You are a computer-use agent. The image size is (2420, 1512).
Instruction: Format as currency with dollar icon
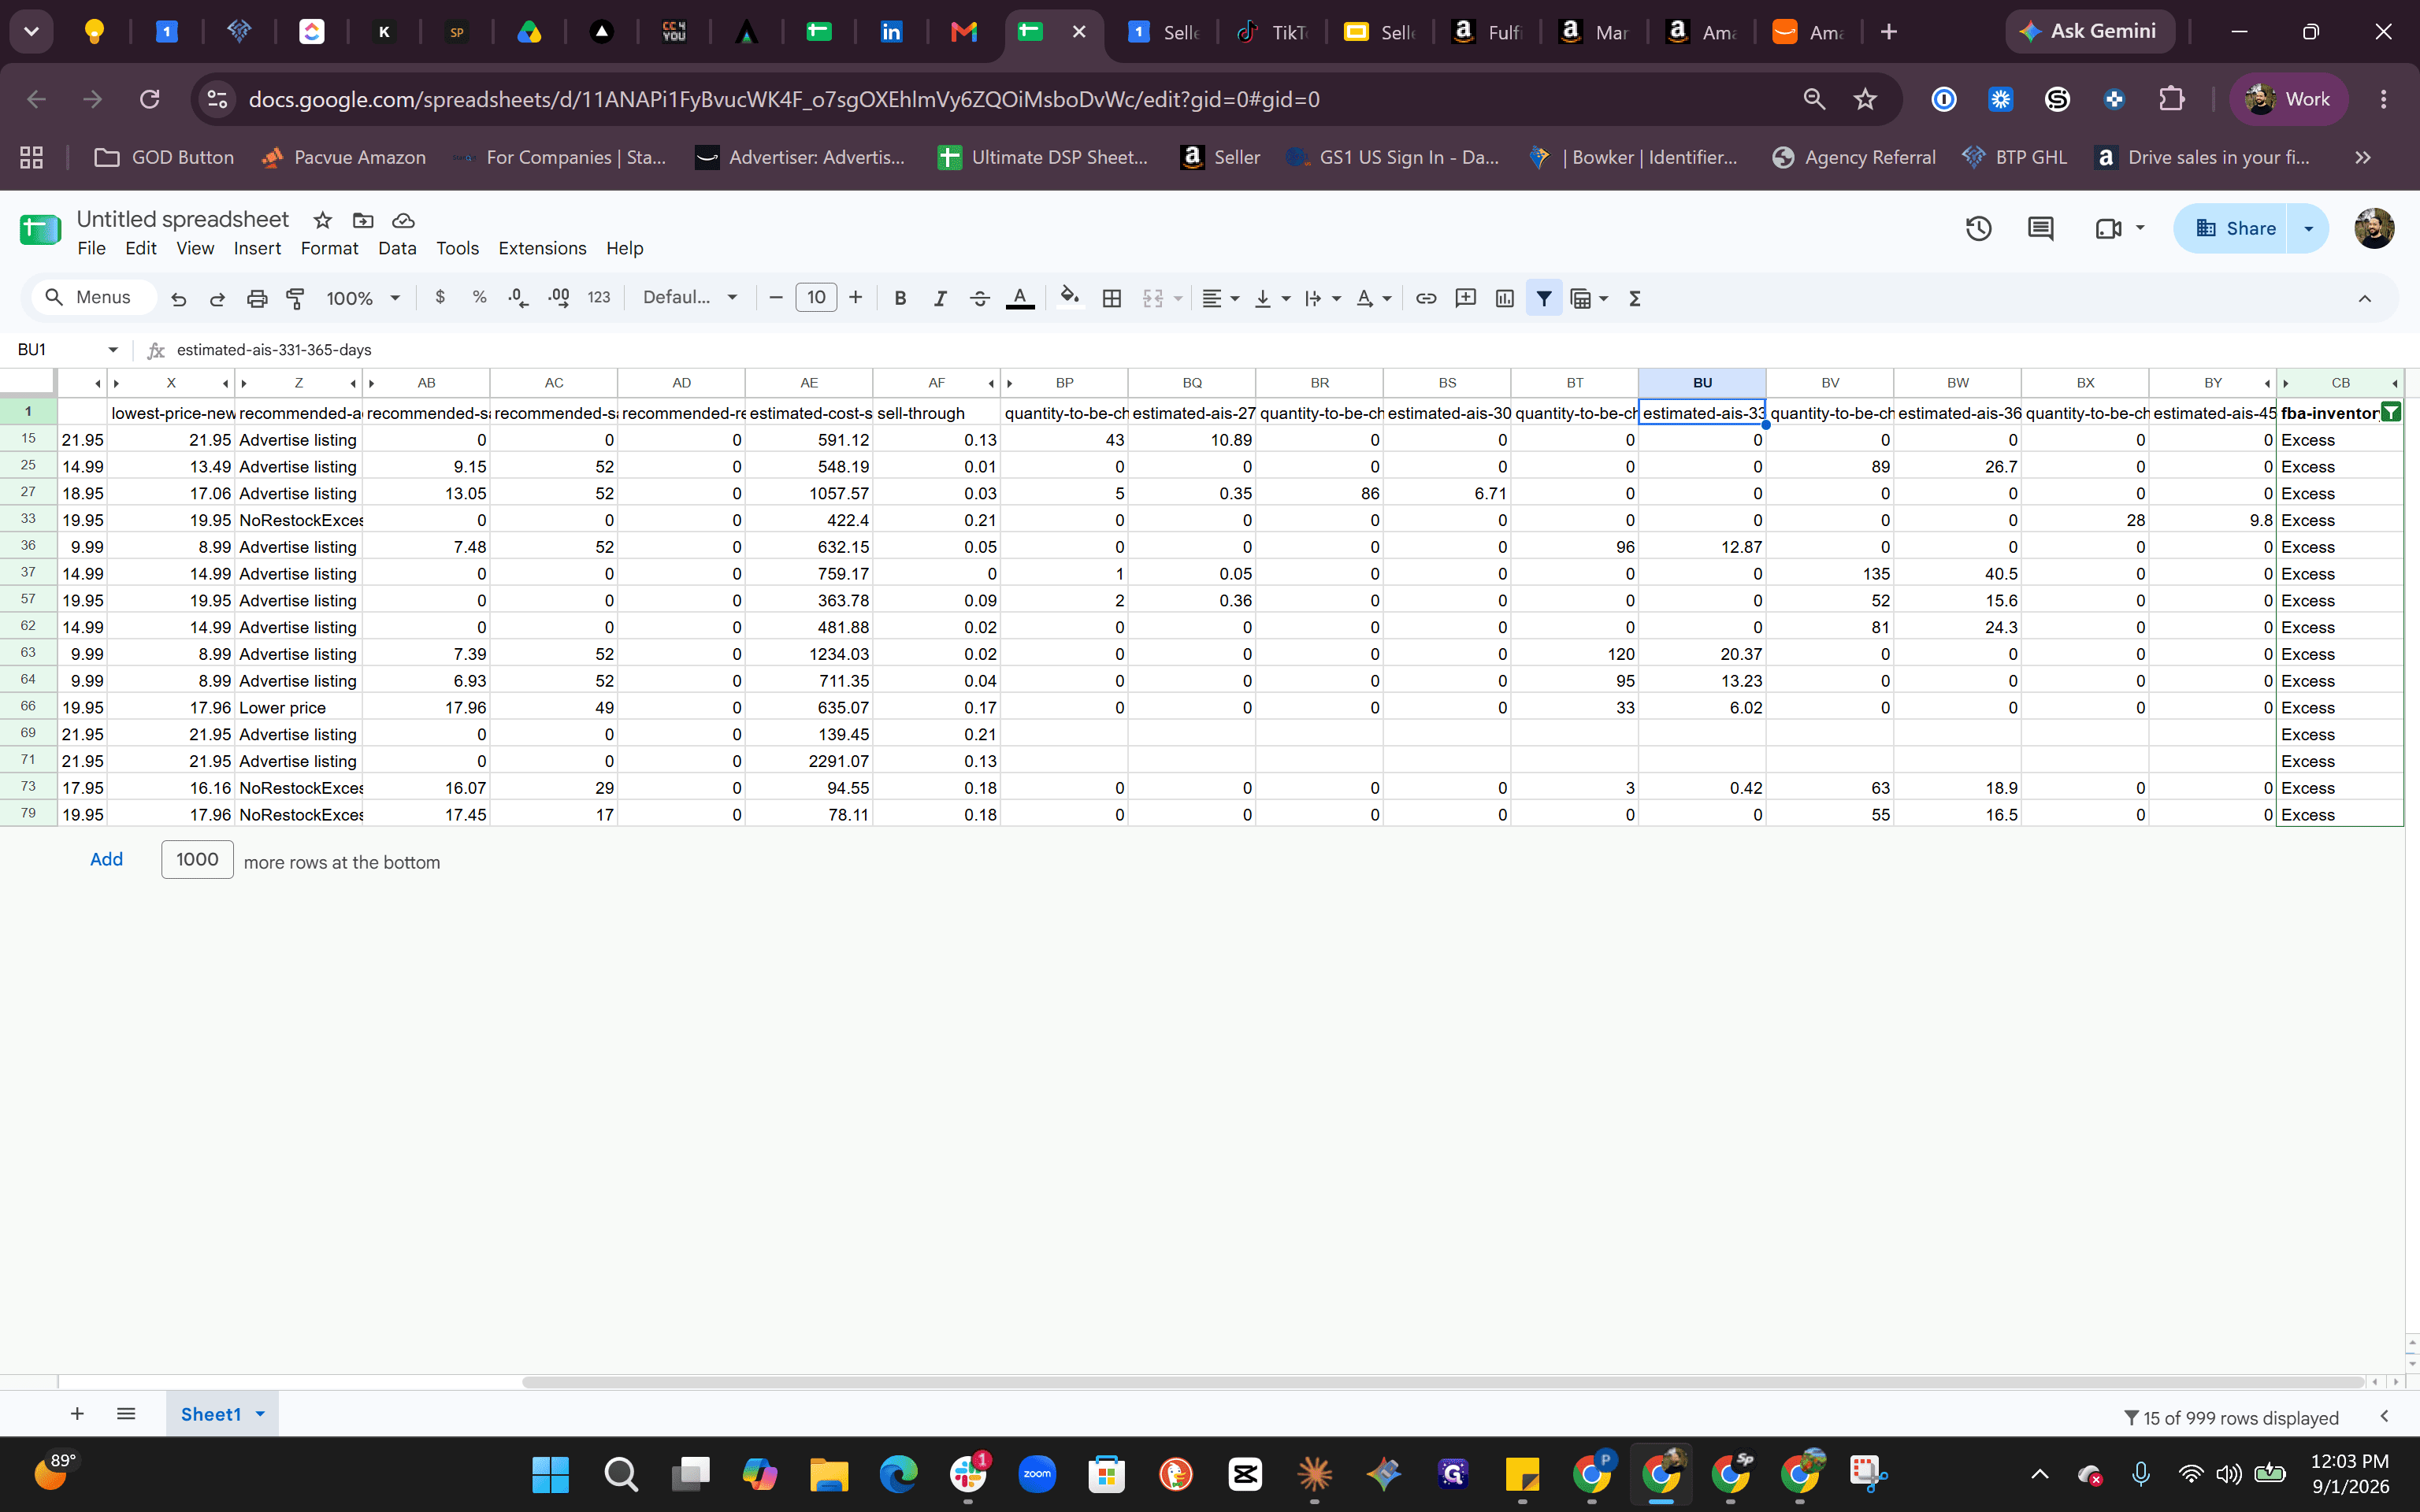point(440,297)
